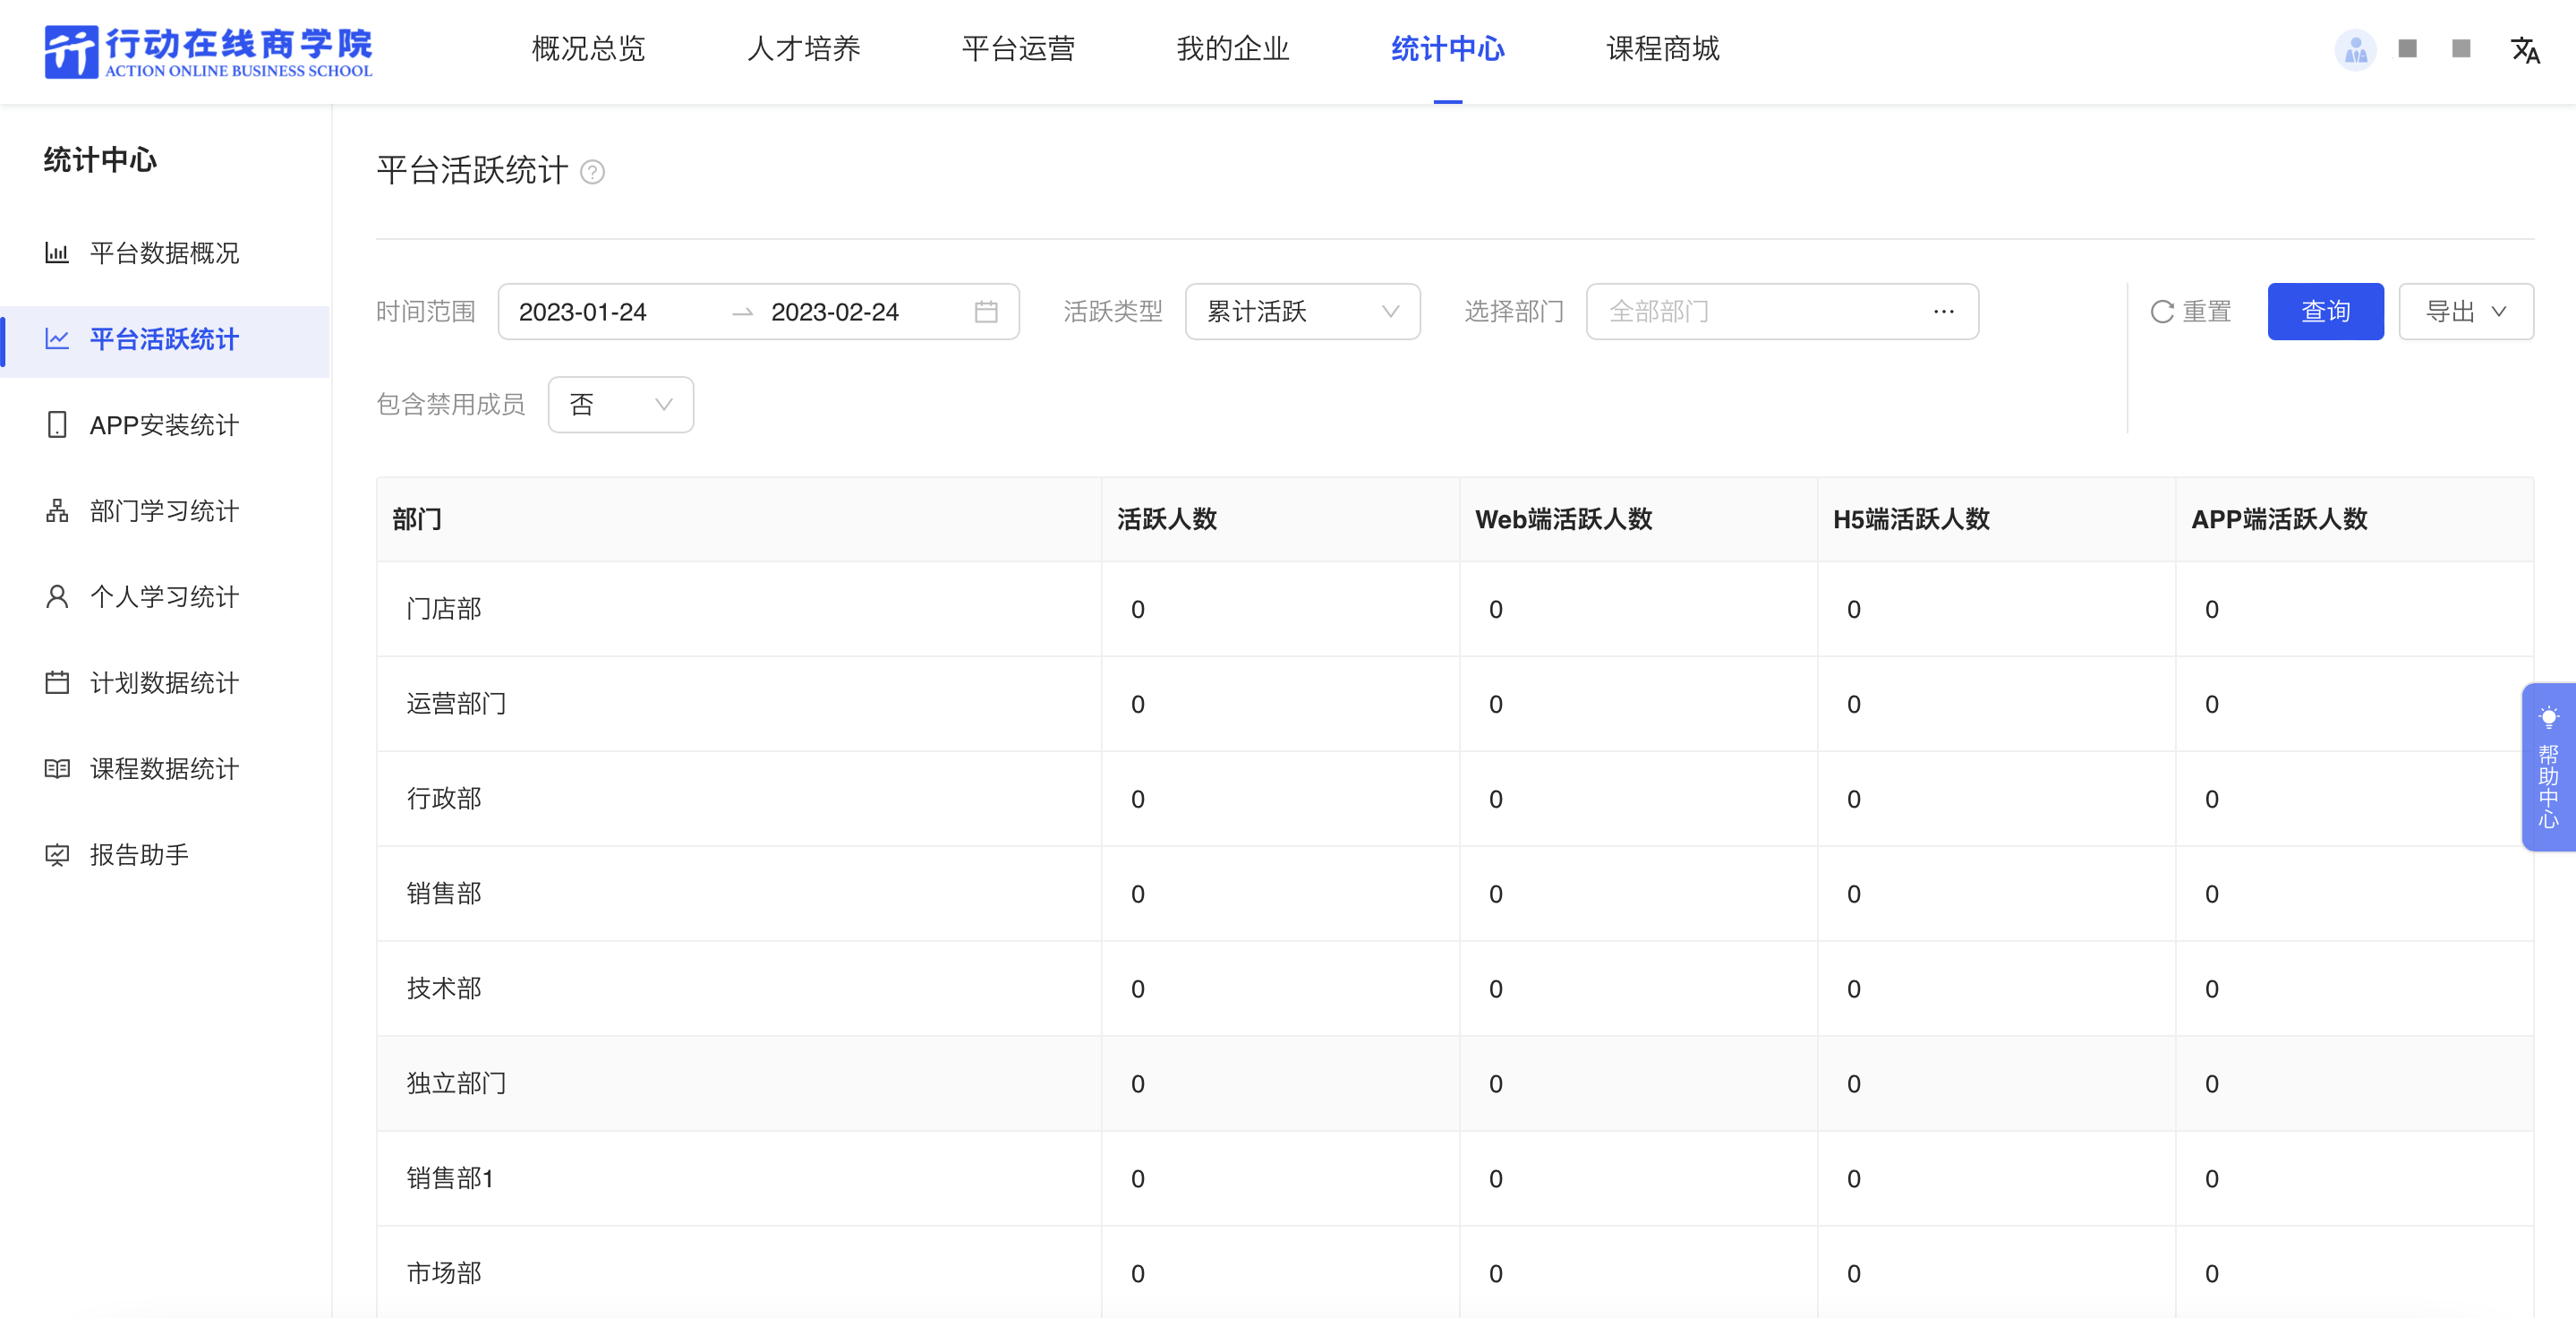Open 报告助手 sidebar item

(165, 855)
